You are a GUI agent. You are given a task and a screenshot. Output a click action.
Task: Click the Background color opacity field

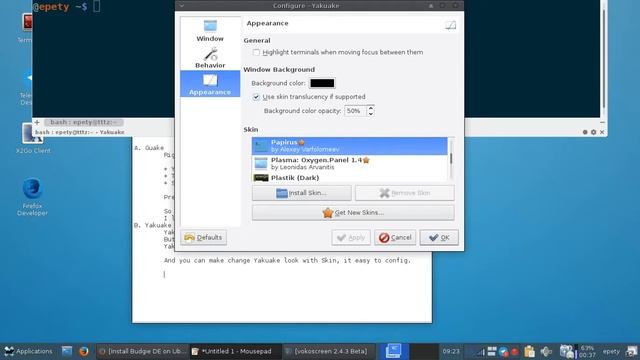(355, 111)
